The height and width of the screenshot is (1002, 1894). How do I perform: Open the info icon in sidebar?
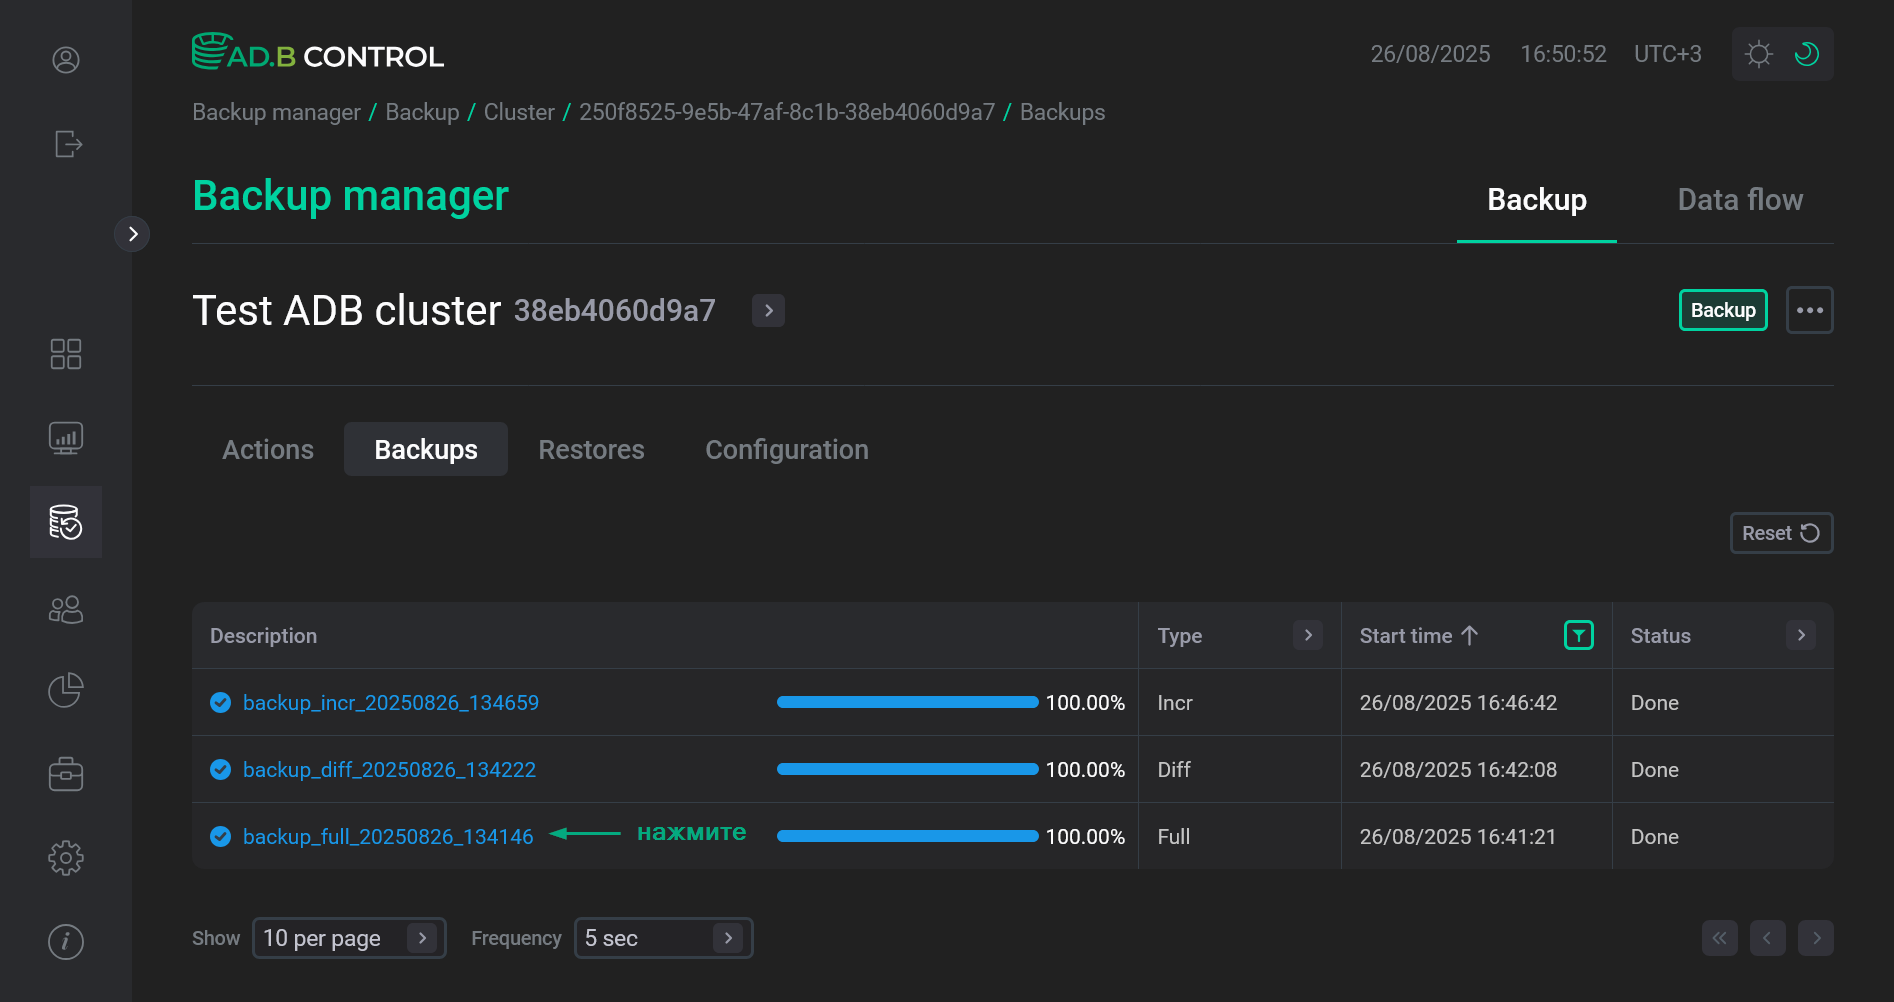pos(66,941)
